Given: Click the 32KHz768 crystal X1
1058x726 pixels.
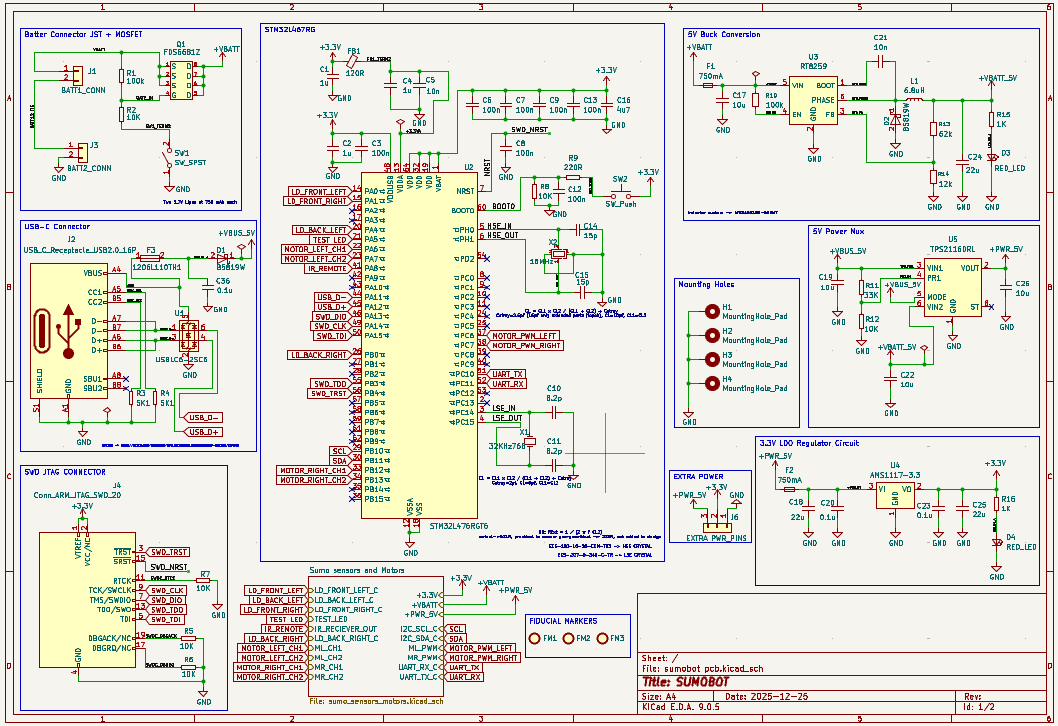Looking at the screenshot, I should [530, 442].
